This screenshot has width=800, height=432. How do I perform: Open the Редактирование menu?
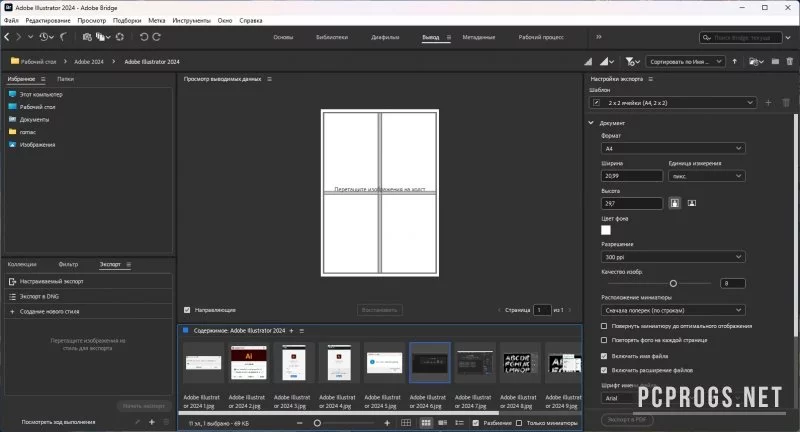[x=48, y=20]
